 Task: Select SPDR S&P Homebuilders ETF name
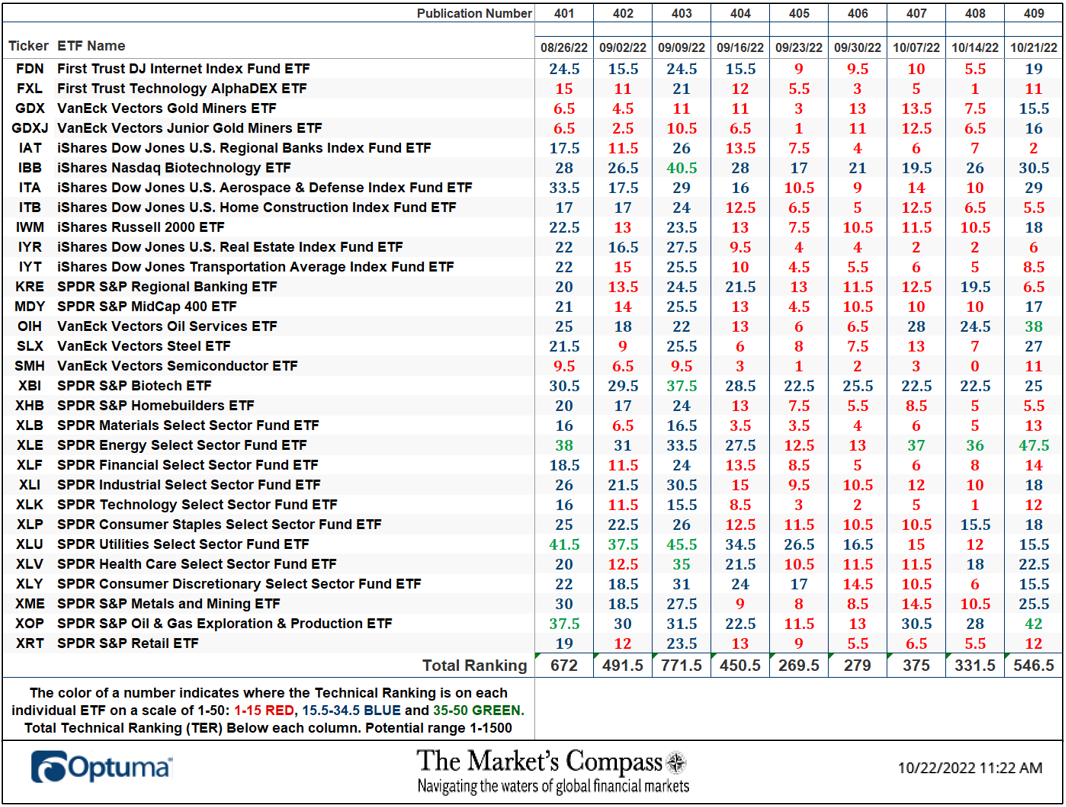point(155,405)
